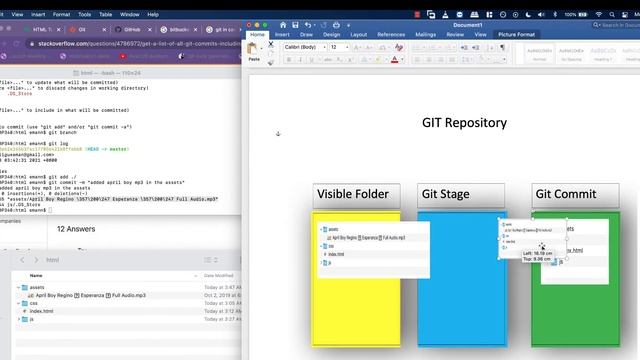Print the document via printer icon
The image size is (640, 360).
click(x=336, y=25)
